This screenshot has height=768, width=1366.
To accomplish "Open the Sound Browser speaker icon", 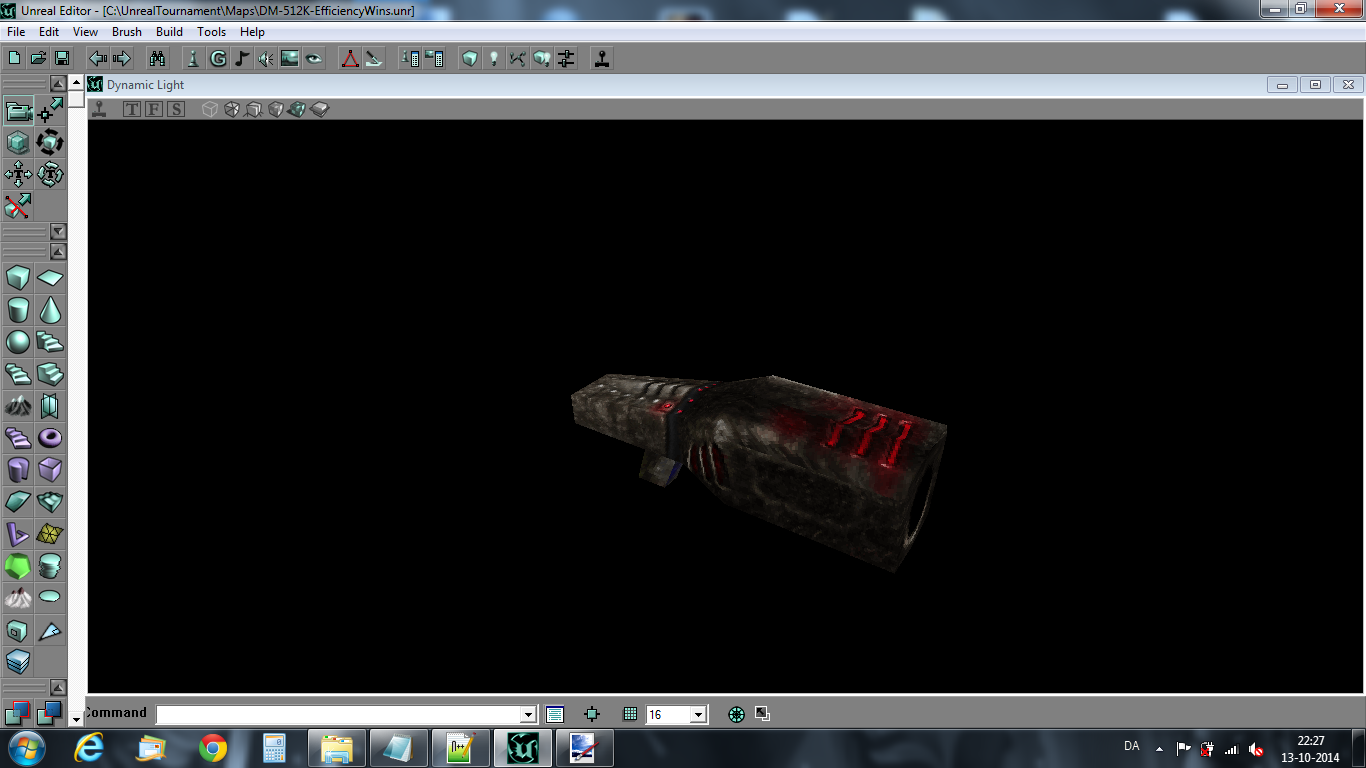I will tap(266, 59).
